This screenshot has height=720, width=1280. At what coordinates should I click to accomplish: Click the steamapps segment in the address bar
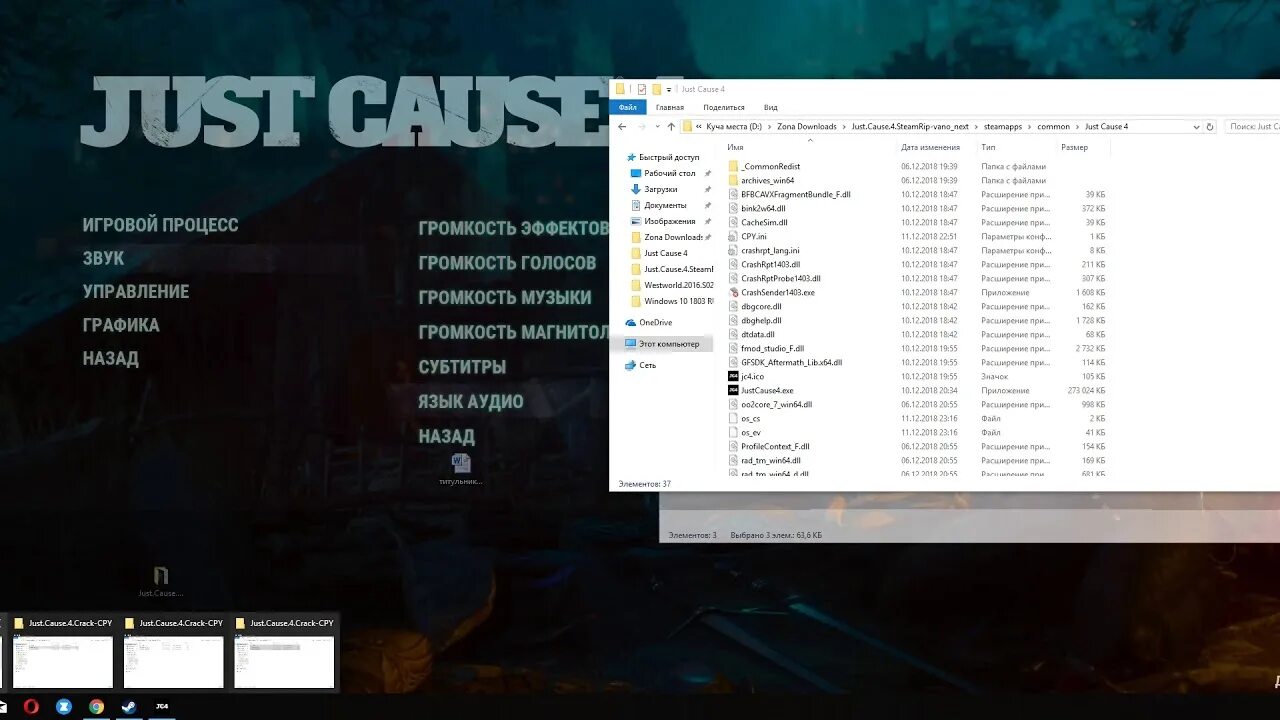pyautogui.click(x=1003, y=127)
